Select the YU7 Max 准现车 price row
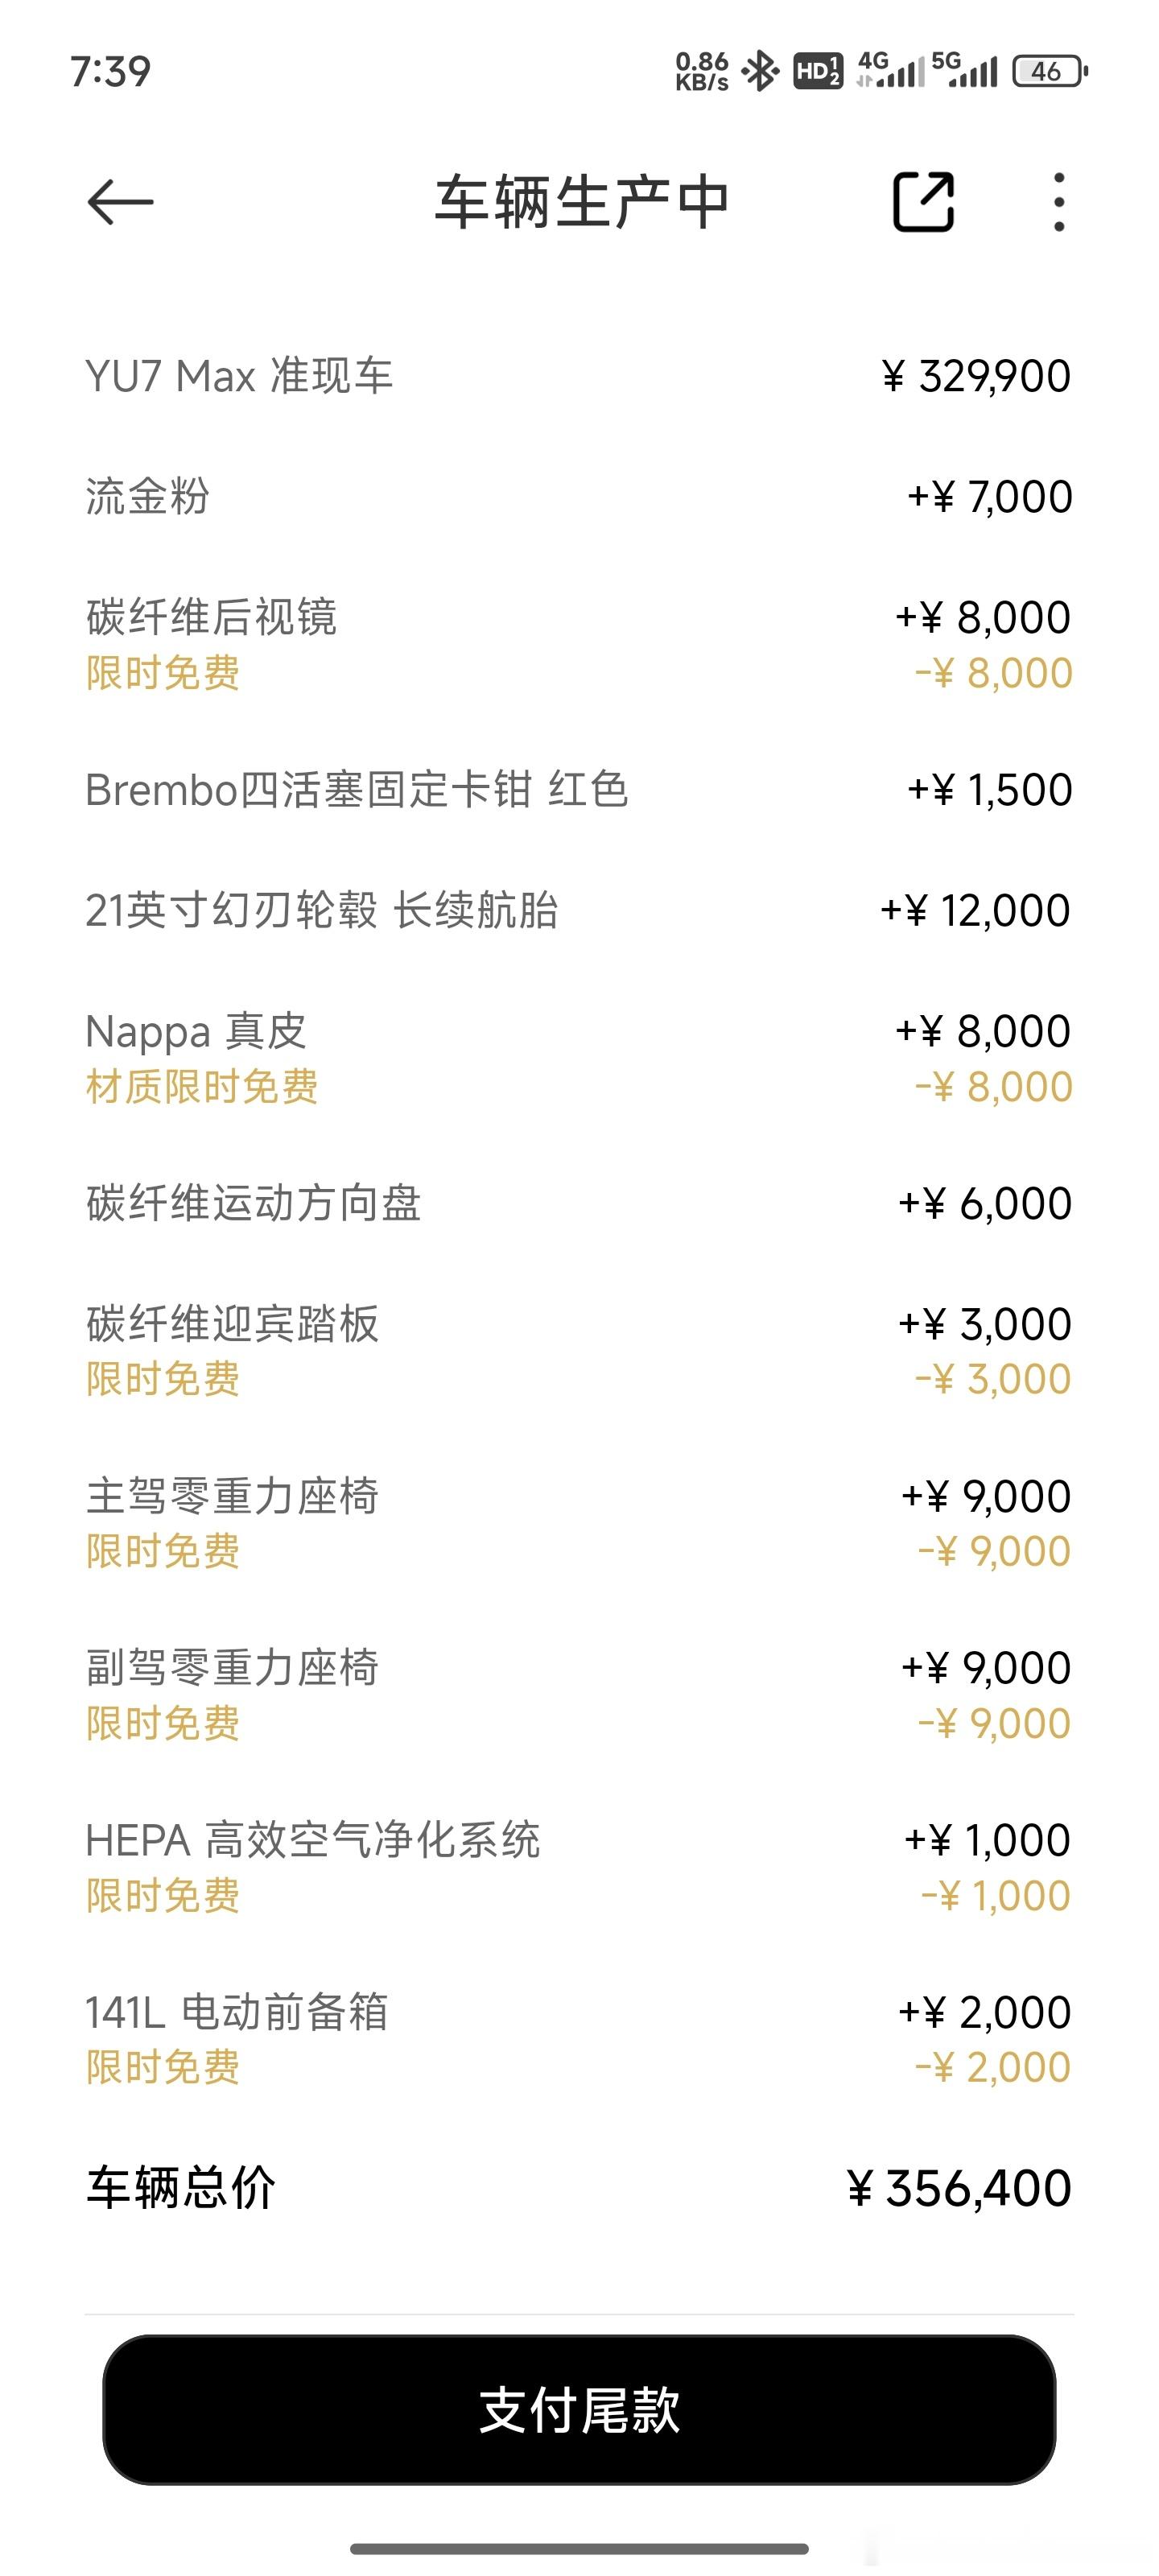The height and width of the screenshot is (2576, 1159). click(579, 376)
